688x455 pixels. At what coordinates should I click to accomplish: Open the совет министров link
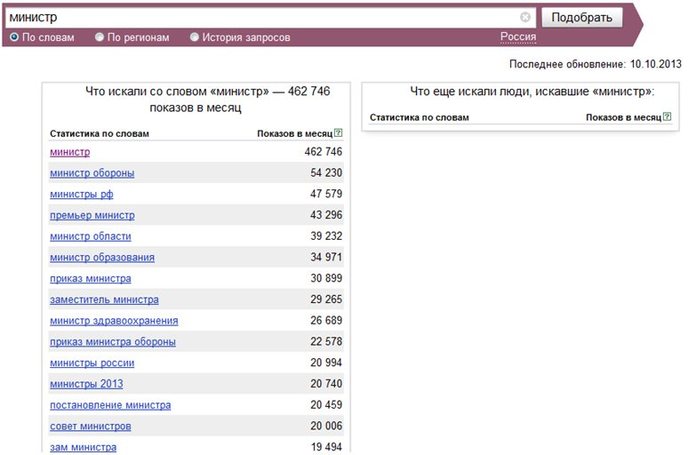(90, 426)
